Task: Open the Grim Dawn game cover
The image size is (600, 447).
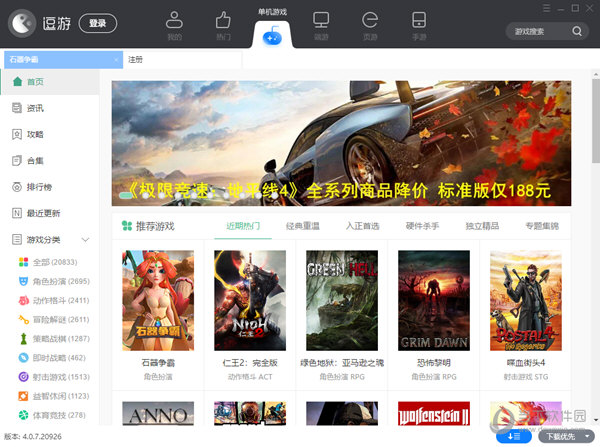Action: coord(434,300)
